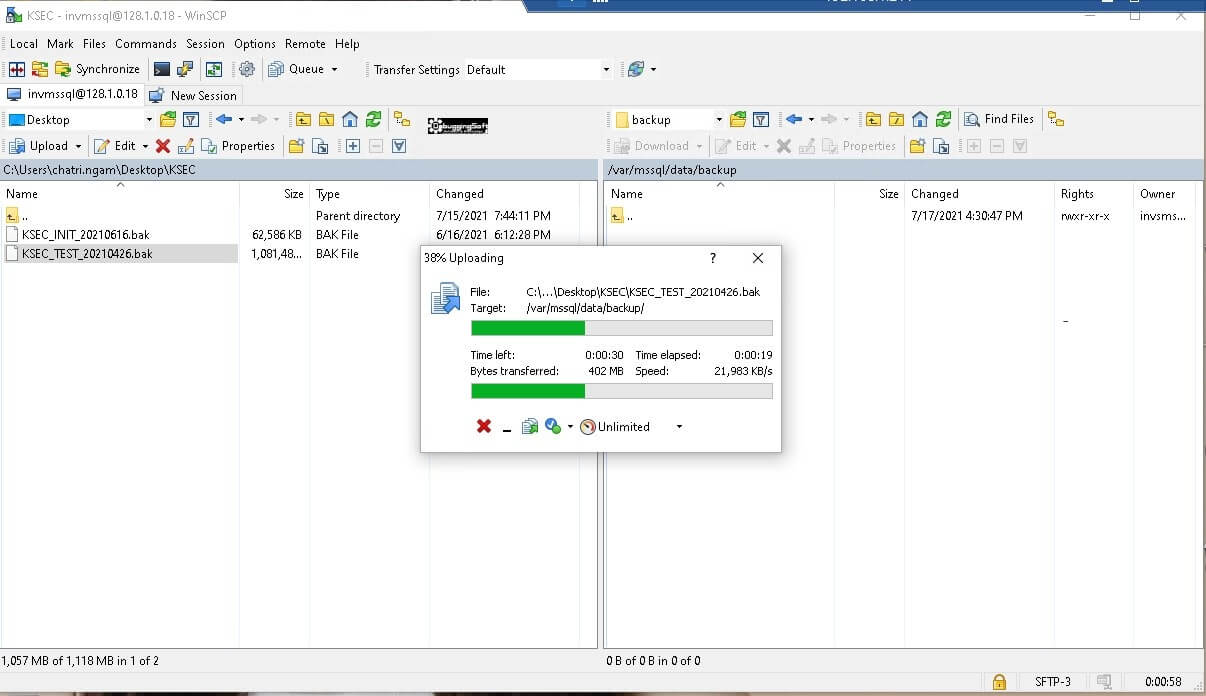The height and width of the screenshot is (696, 1206).
Task: Click the Find Files icon
Action: tap(997, 118)
